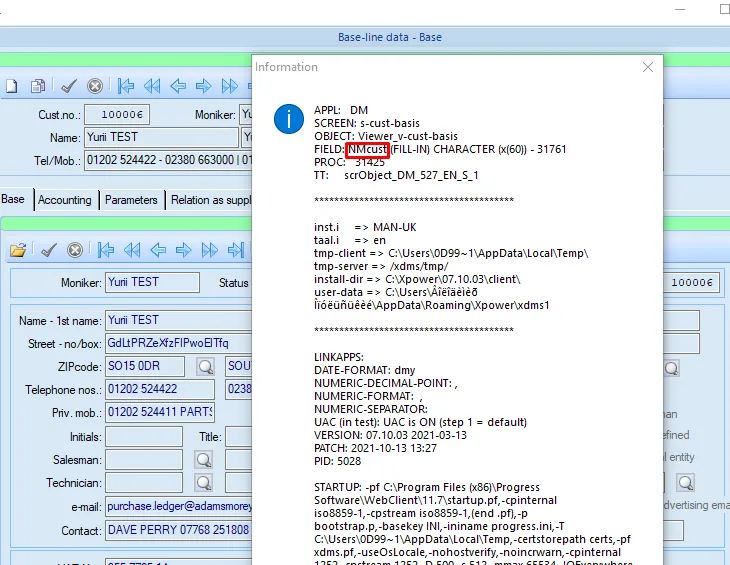The height and width of the screenshot is (565, 730).
Task: Click the VERSION: 07.10.03 line
Action: (x=390, y=435)
